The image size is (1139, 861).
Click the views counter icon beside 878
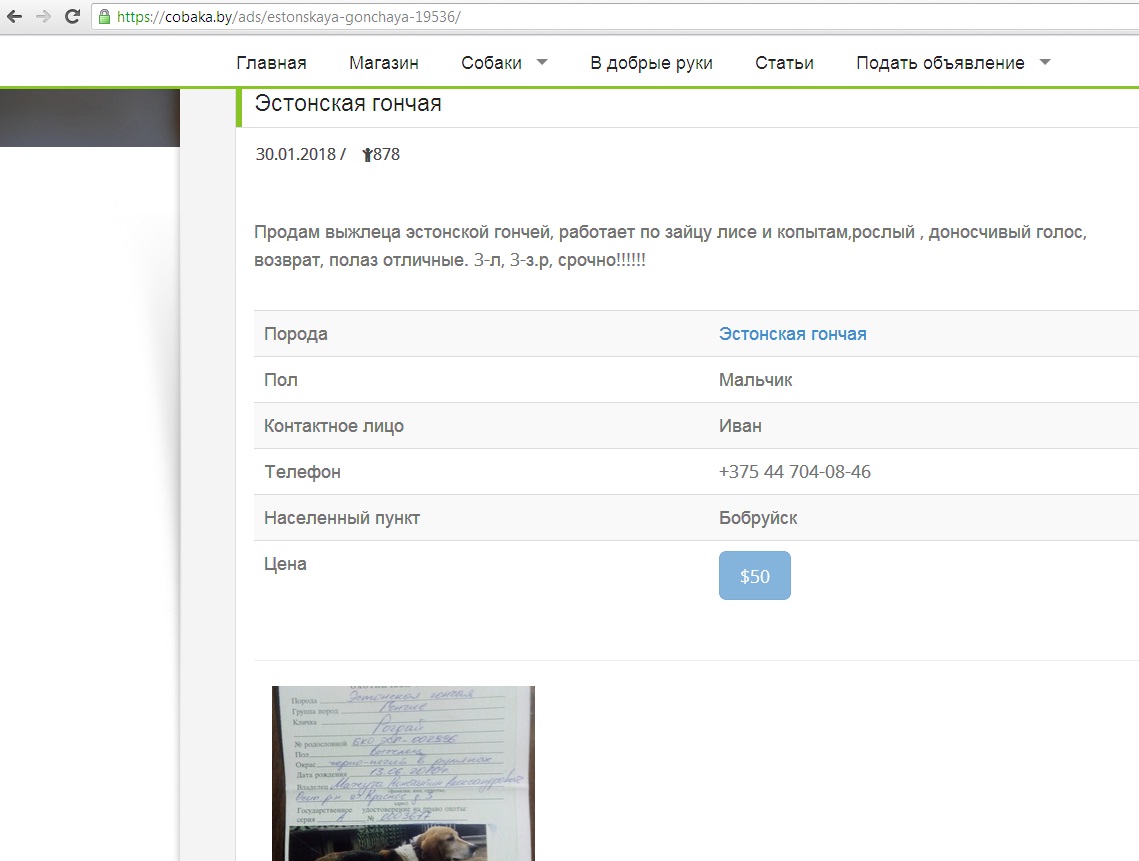(367, 155)
